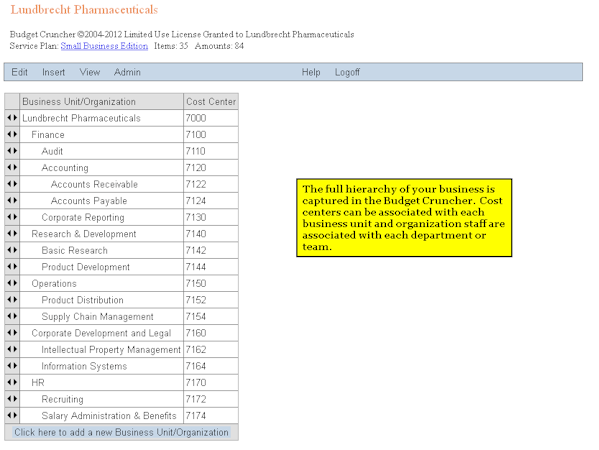
Task: Click the right arrow beside Research & Development row
Action: pyautogui.click(x=15, y=233)
